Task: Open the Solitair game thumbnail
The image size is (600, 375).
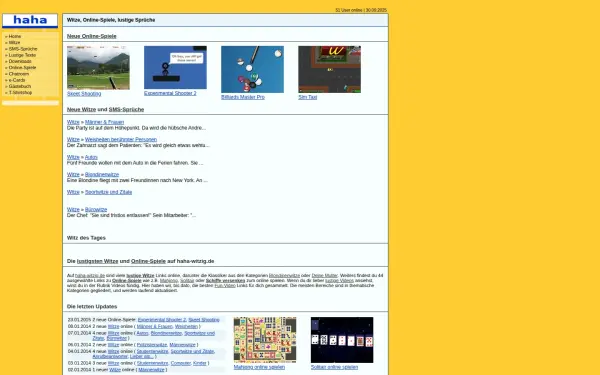Action: coord(342,340)
